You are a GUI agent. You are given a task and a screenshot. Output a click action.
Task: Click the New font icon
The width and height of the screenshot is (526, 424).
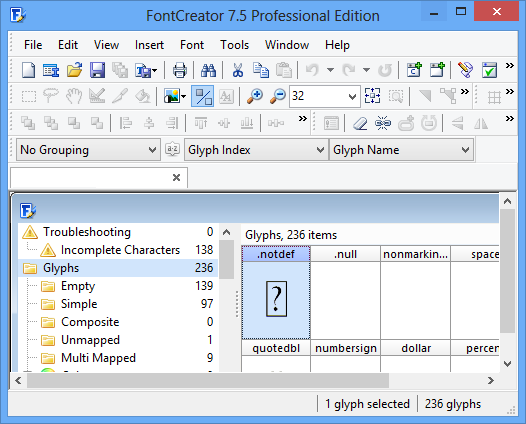(28, 70)
